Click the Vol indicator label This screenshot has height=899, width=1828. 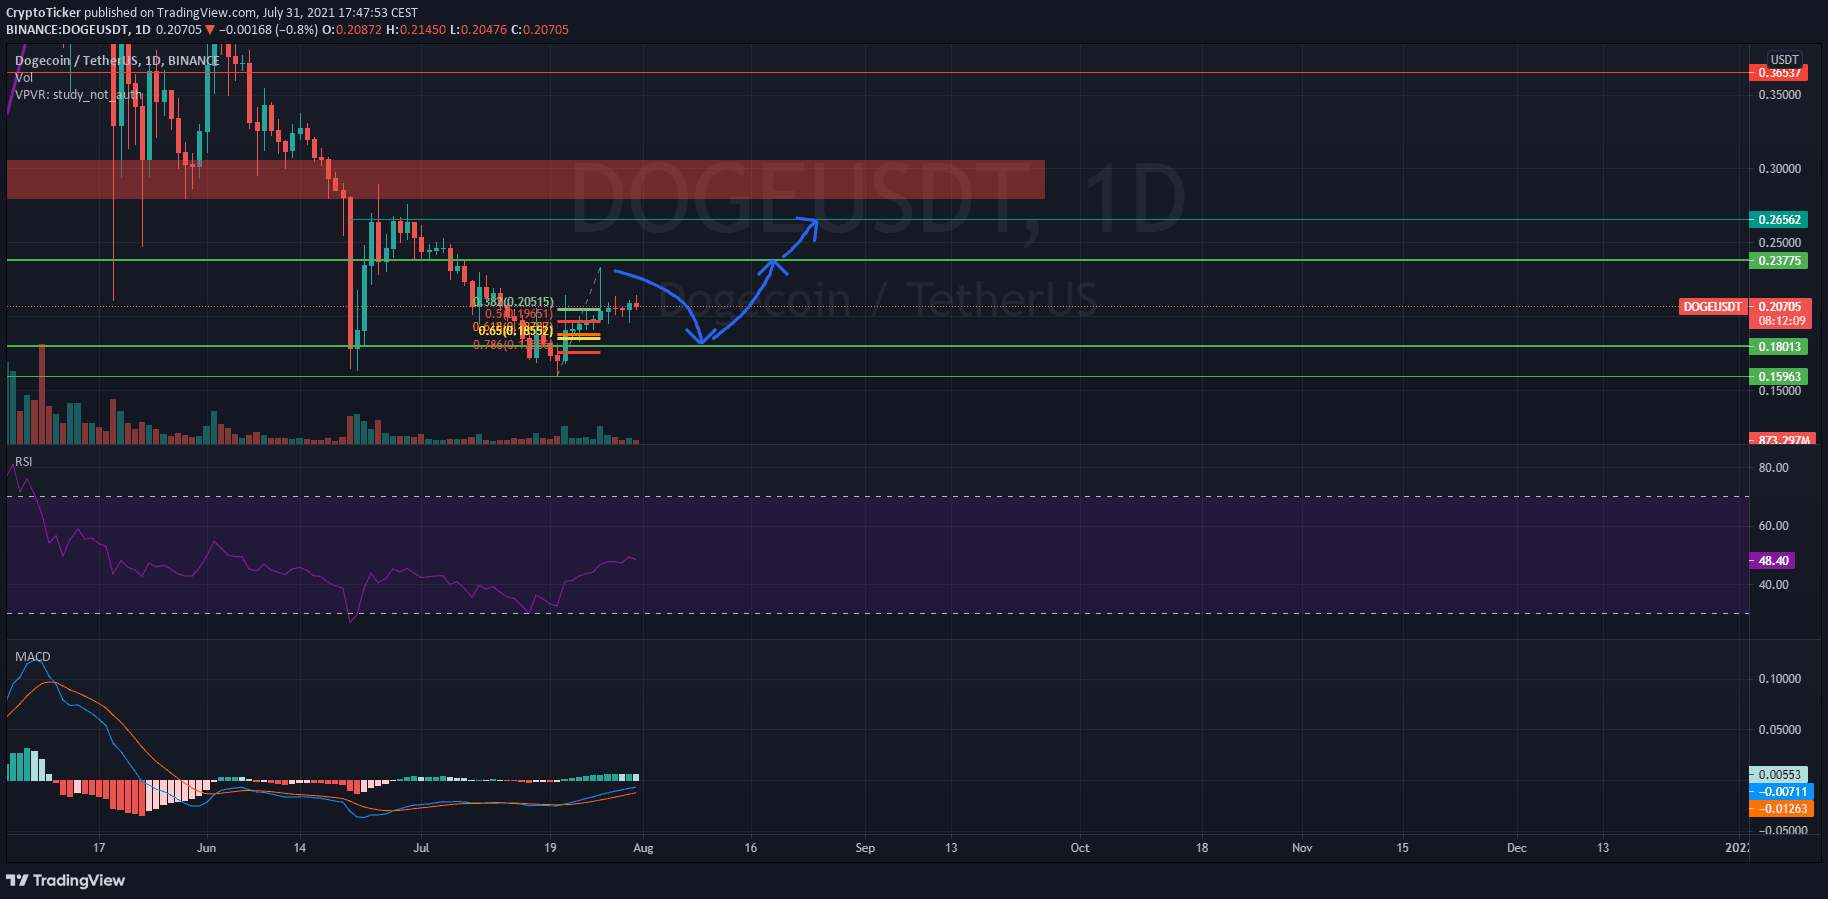point(24,78)
